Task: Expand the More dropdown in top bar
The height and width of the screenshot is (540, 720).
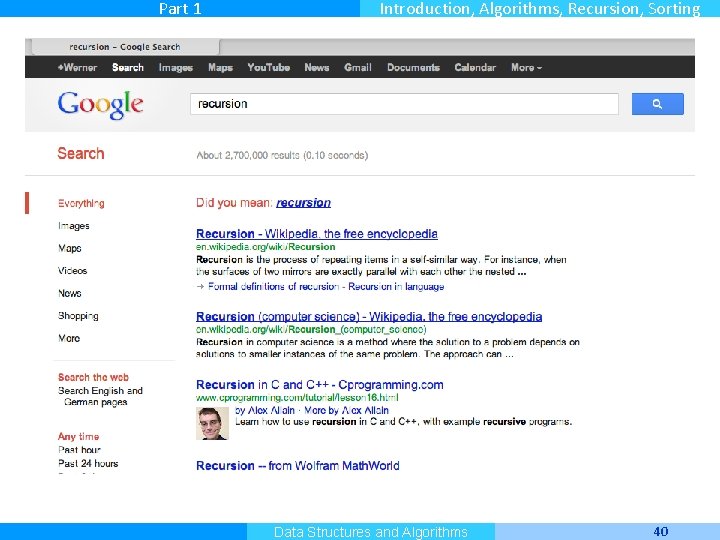Action: pyautogui.click(x=526, y=68)
